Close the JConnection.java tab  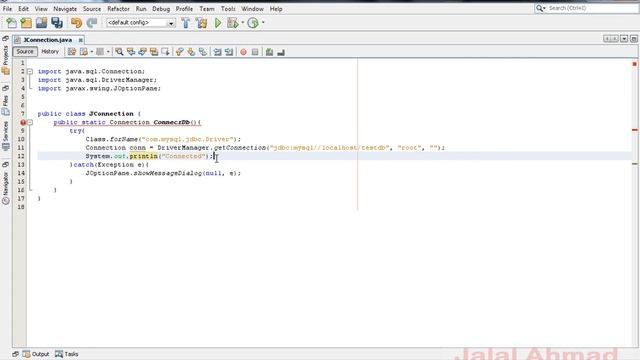(x=80, y=40)
